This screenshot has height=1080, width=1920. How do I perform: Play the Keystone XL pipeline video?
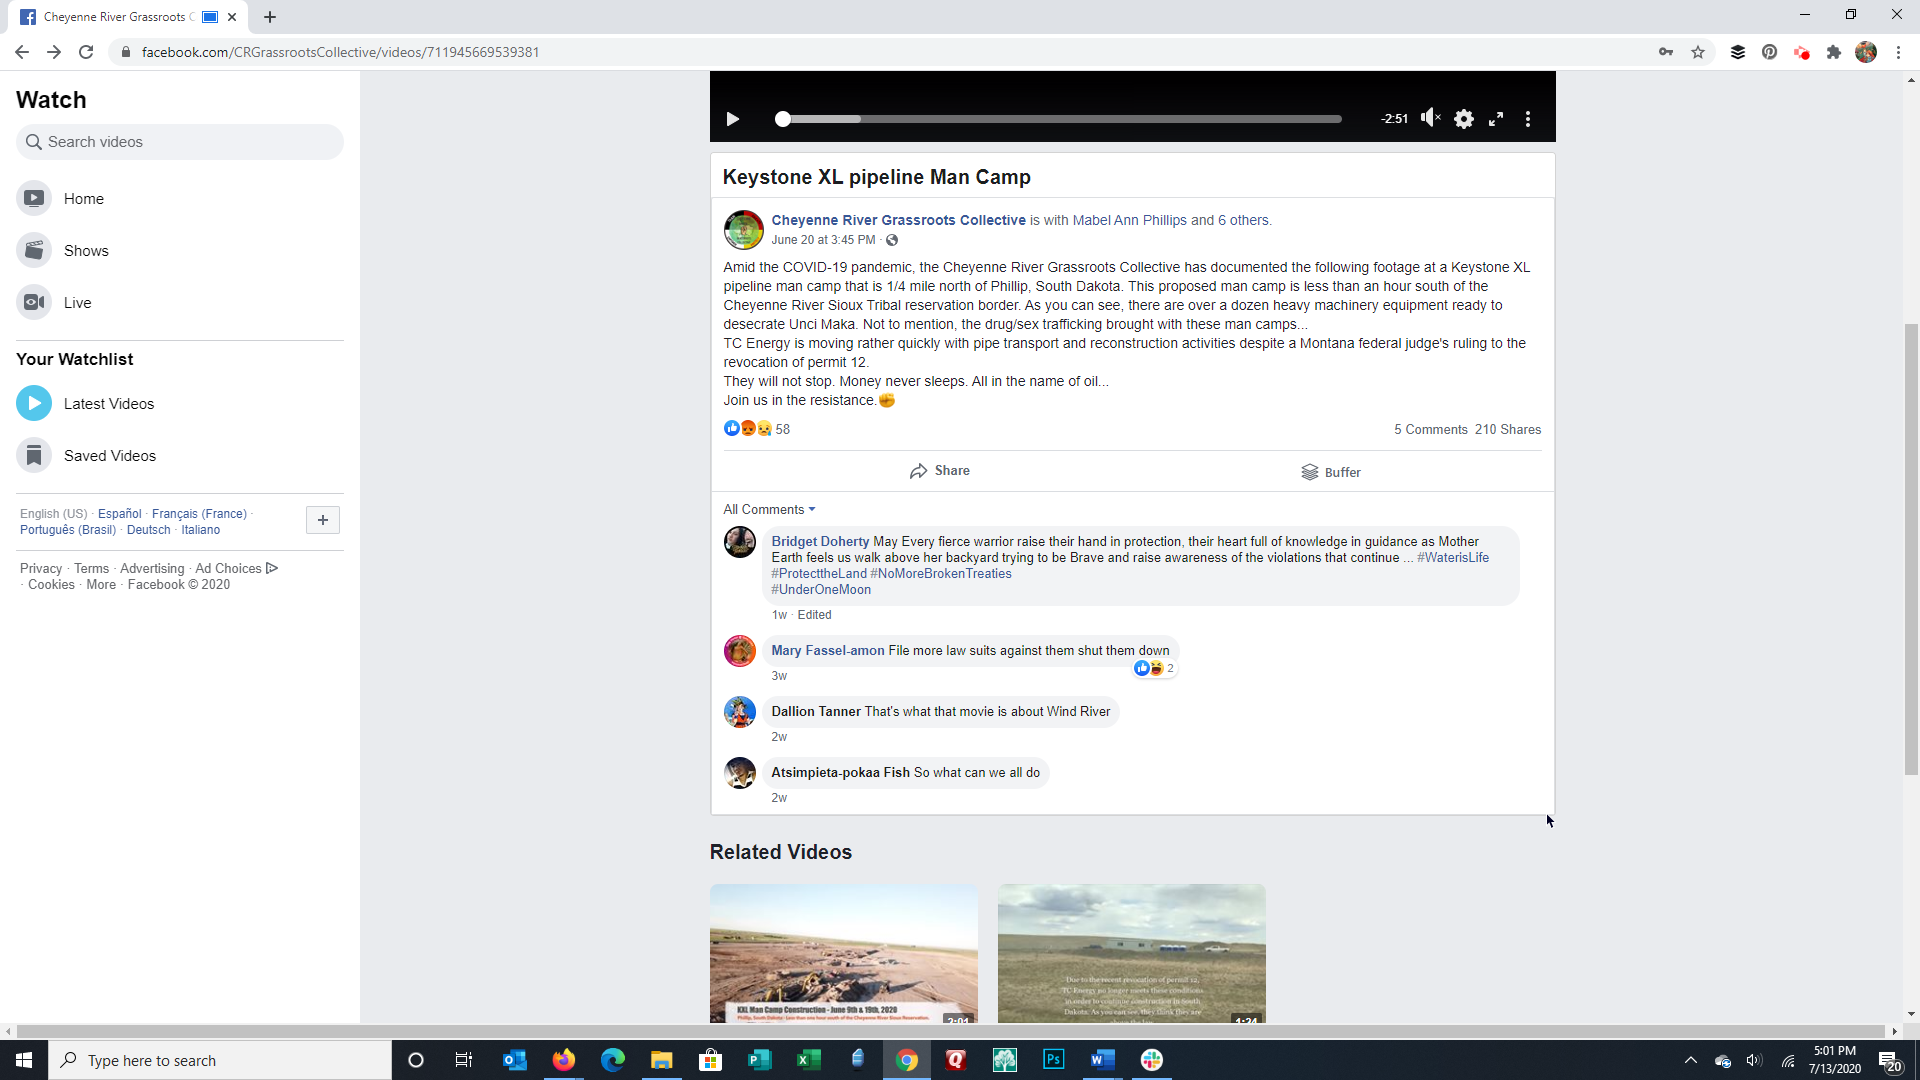732,119
